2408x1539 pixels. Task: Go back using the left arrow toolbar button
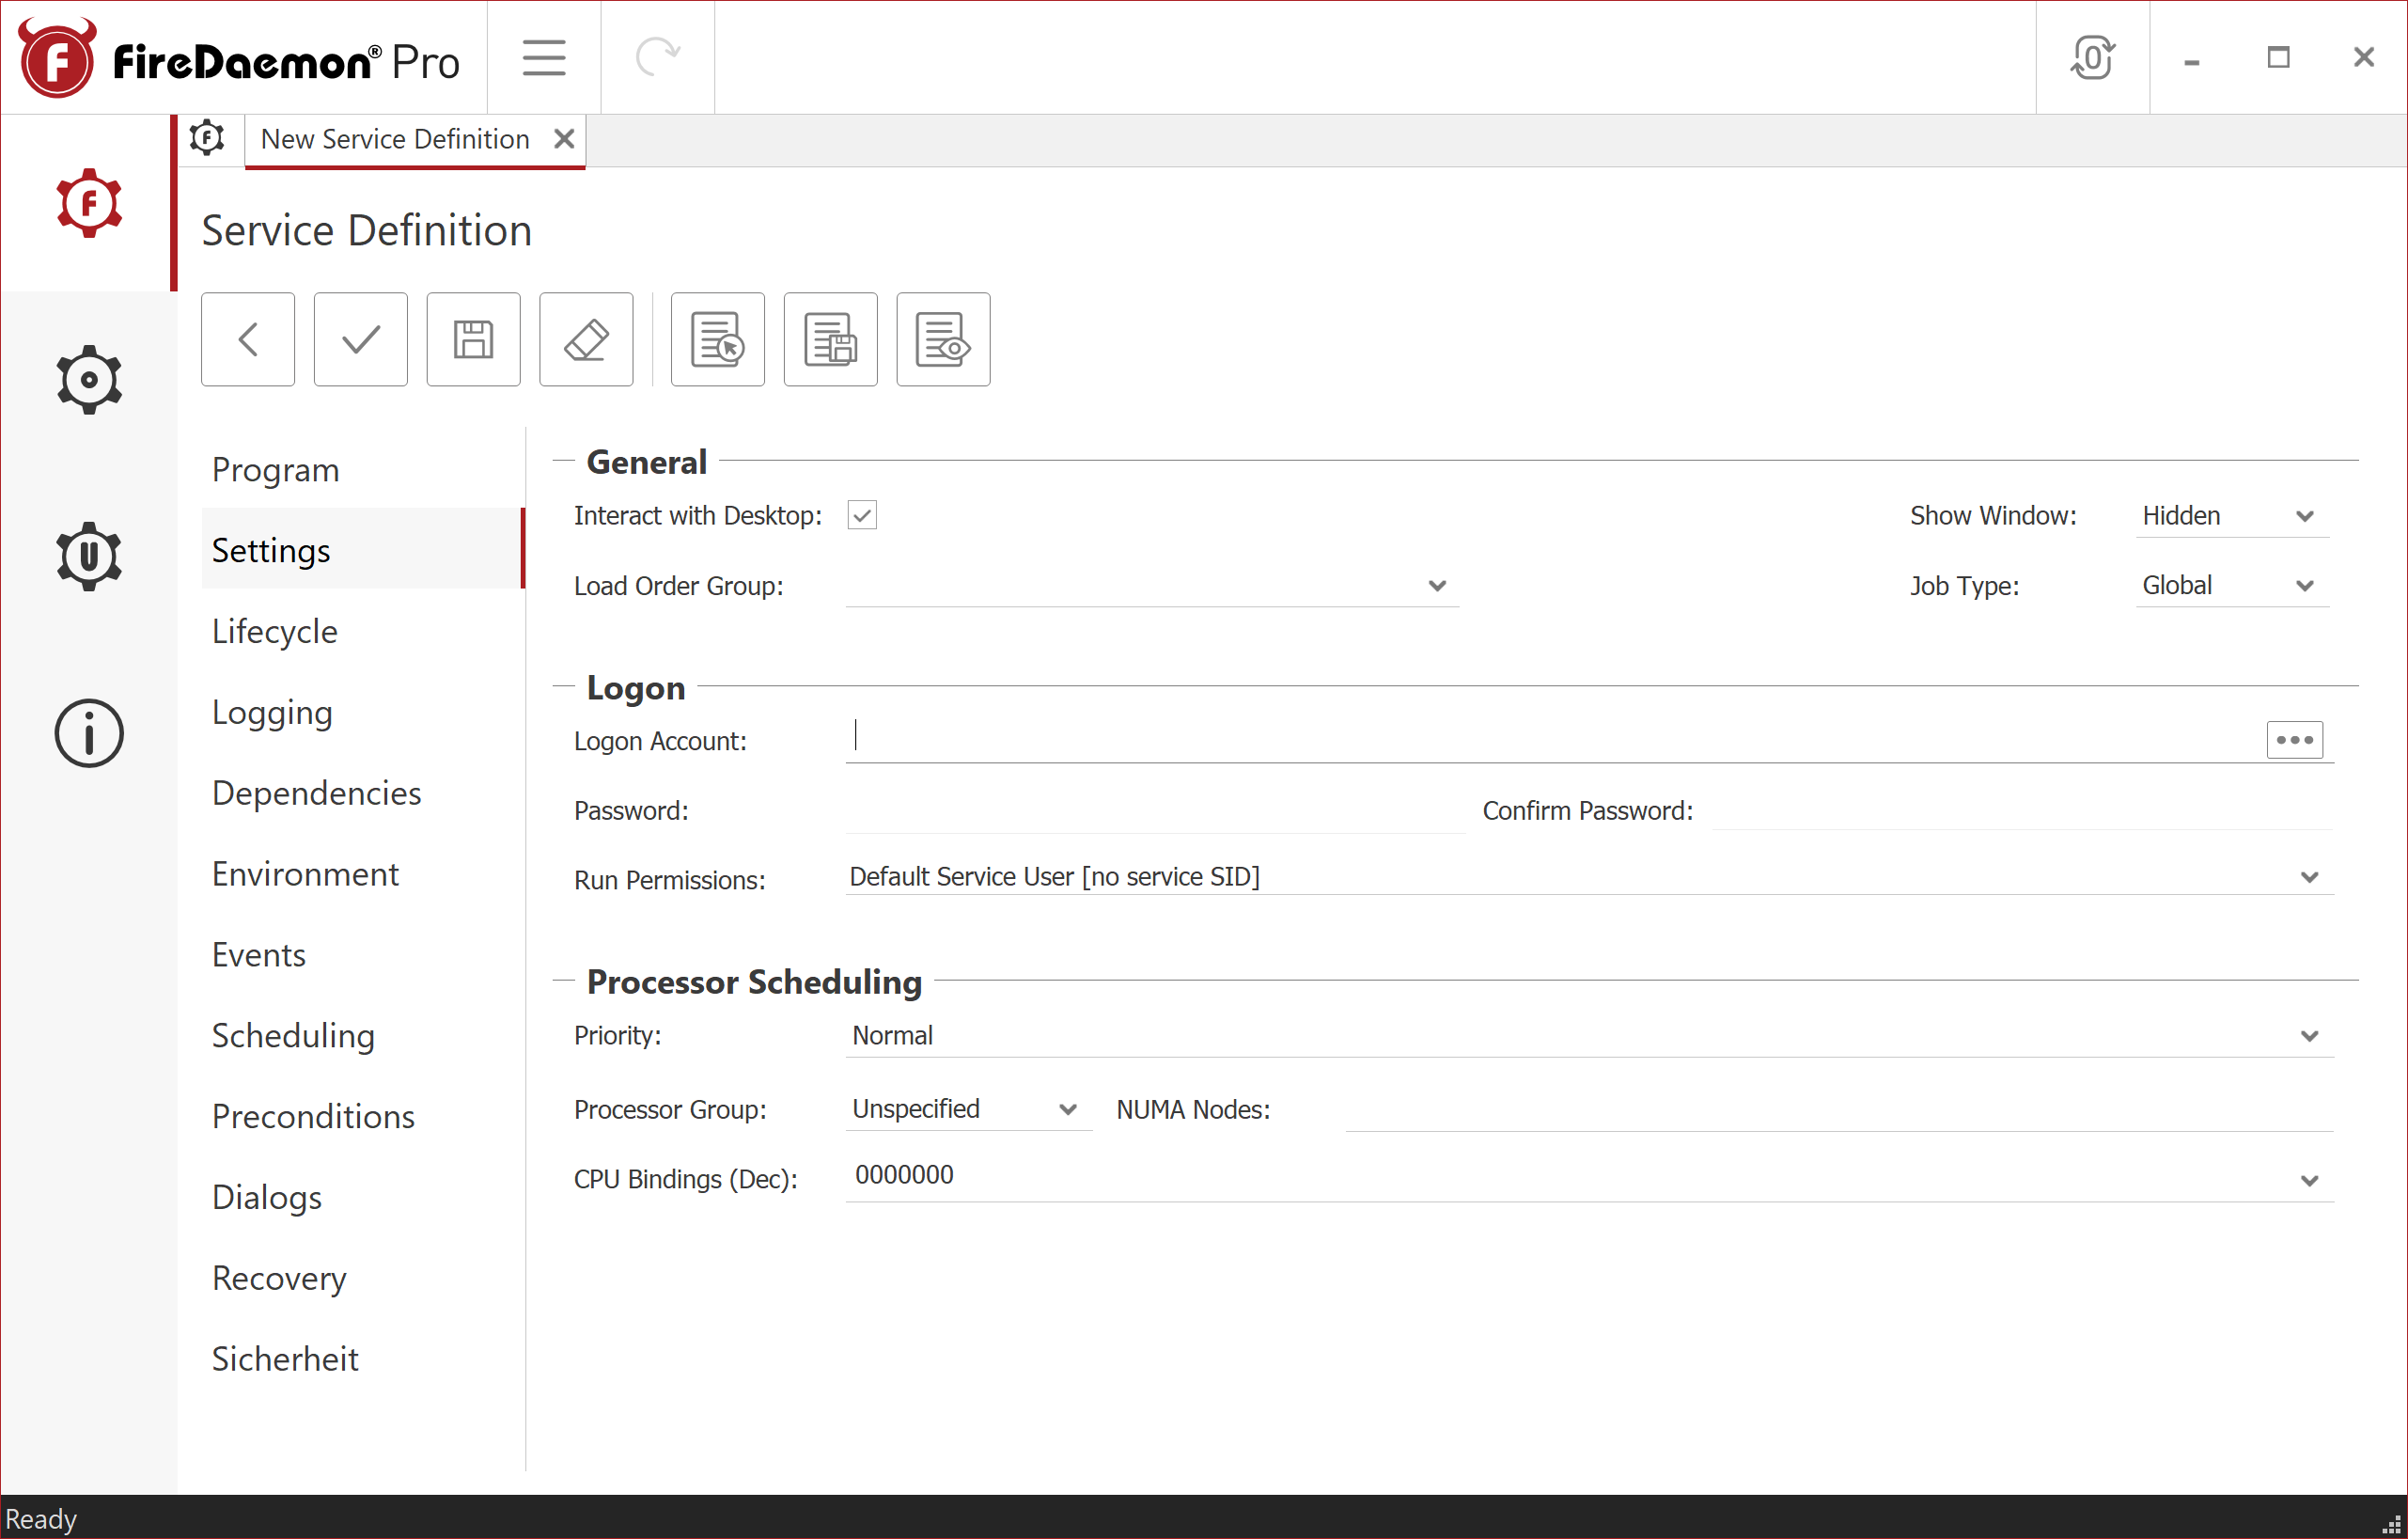(247, 339)
